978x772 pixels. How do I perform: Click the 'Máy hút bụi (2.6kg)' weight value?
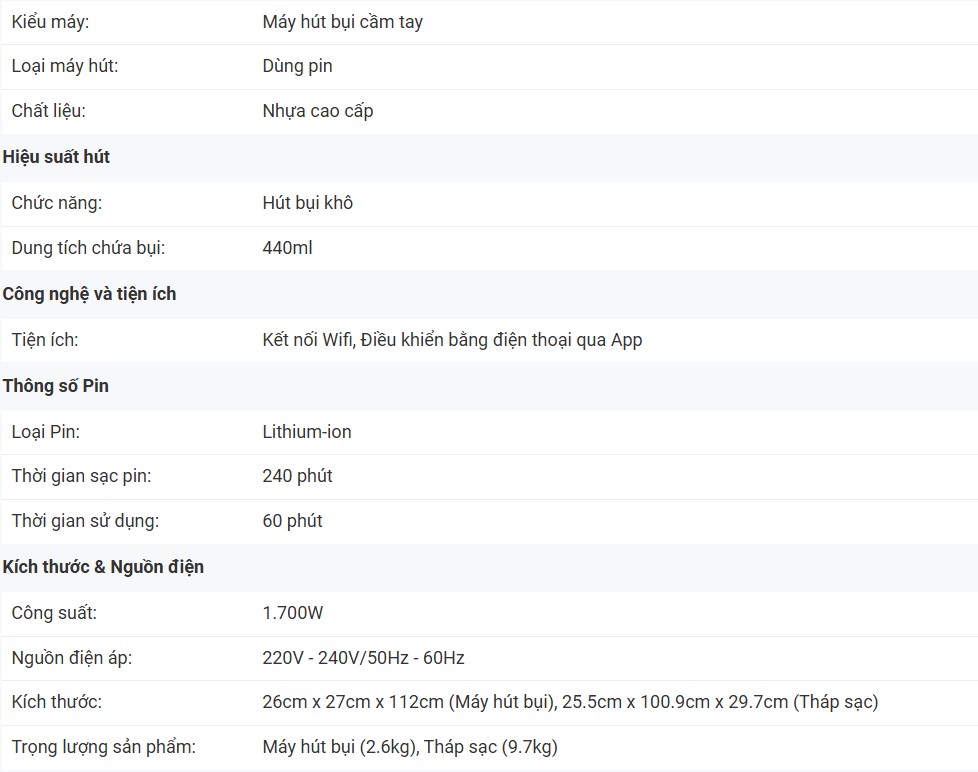click(338, 747)
